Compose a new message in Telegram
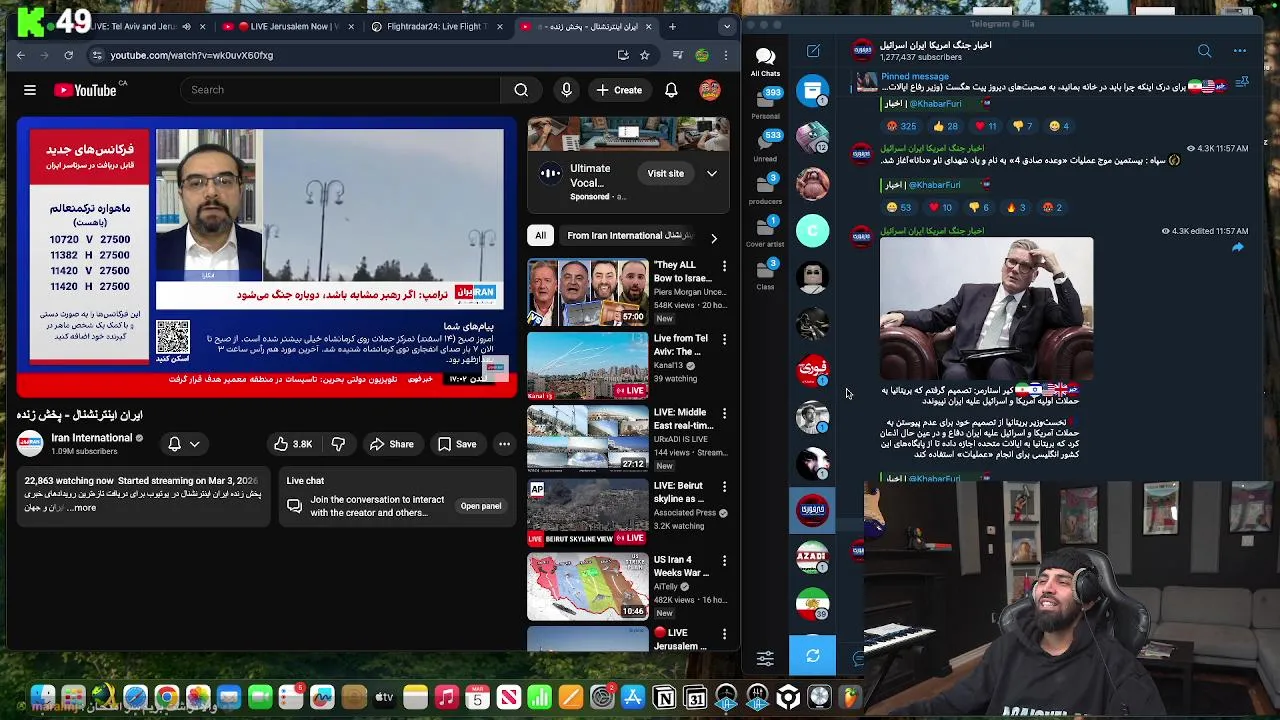 (x=813, y=51)
